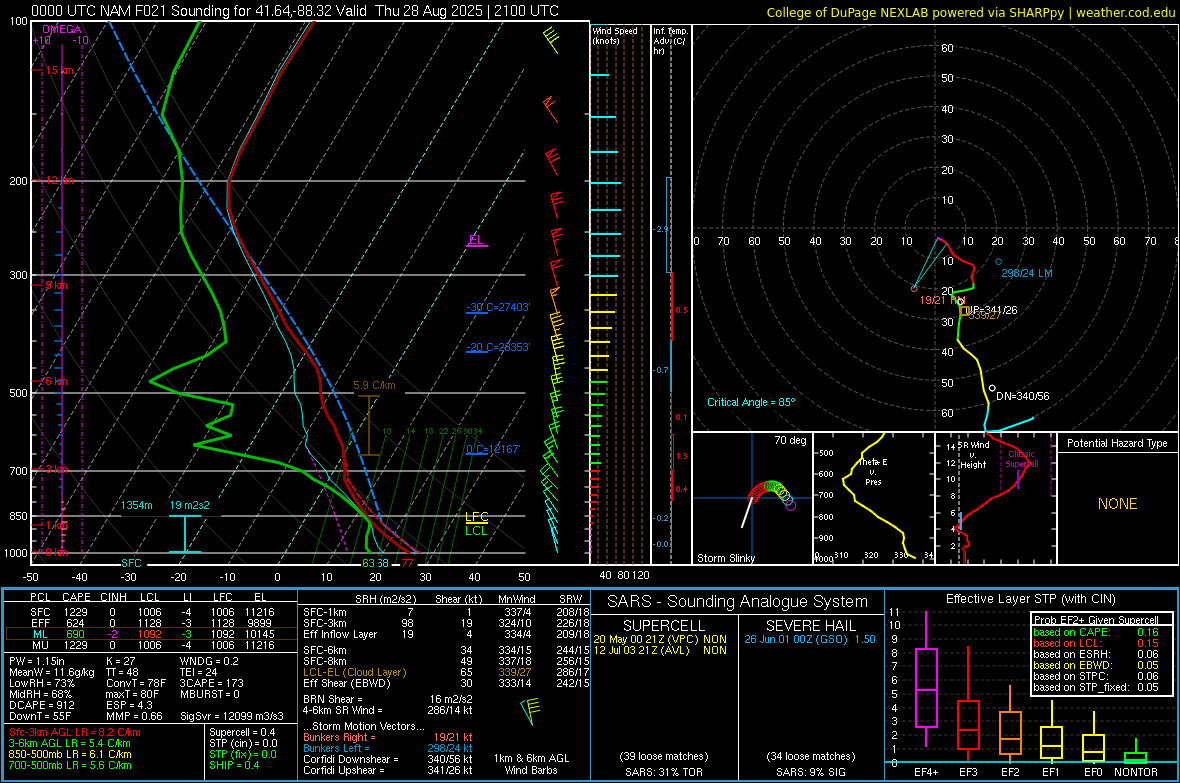Image resolution: width=1180 pixels, height=783 pixels.
Task: Click the red Sfc-3km AGL LR = 8.2 C/km line
Action: [x=75, y=732]
